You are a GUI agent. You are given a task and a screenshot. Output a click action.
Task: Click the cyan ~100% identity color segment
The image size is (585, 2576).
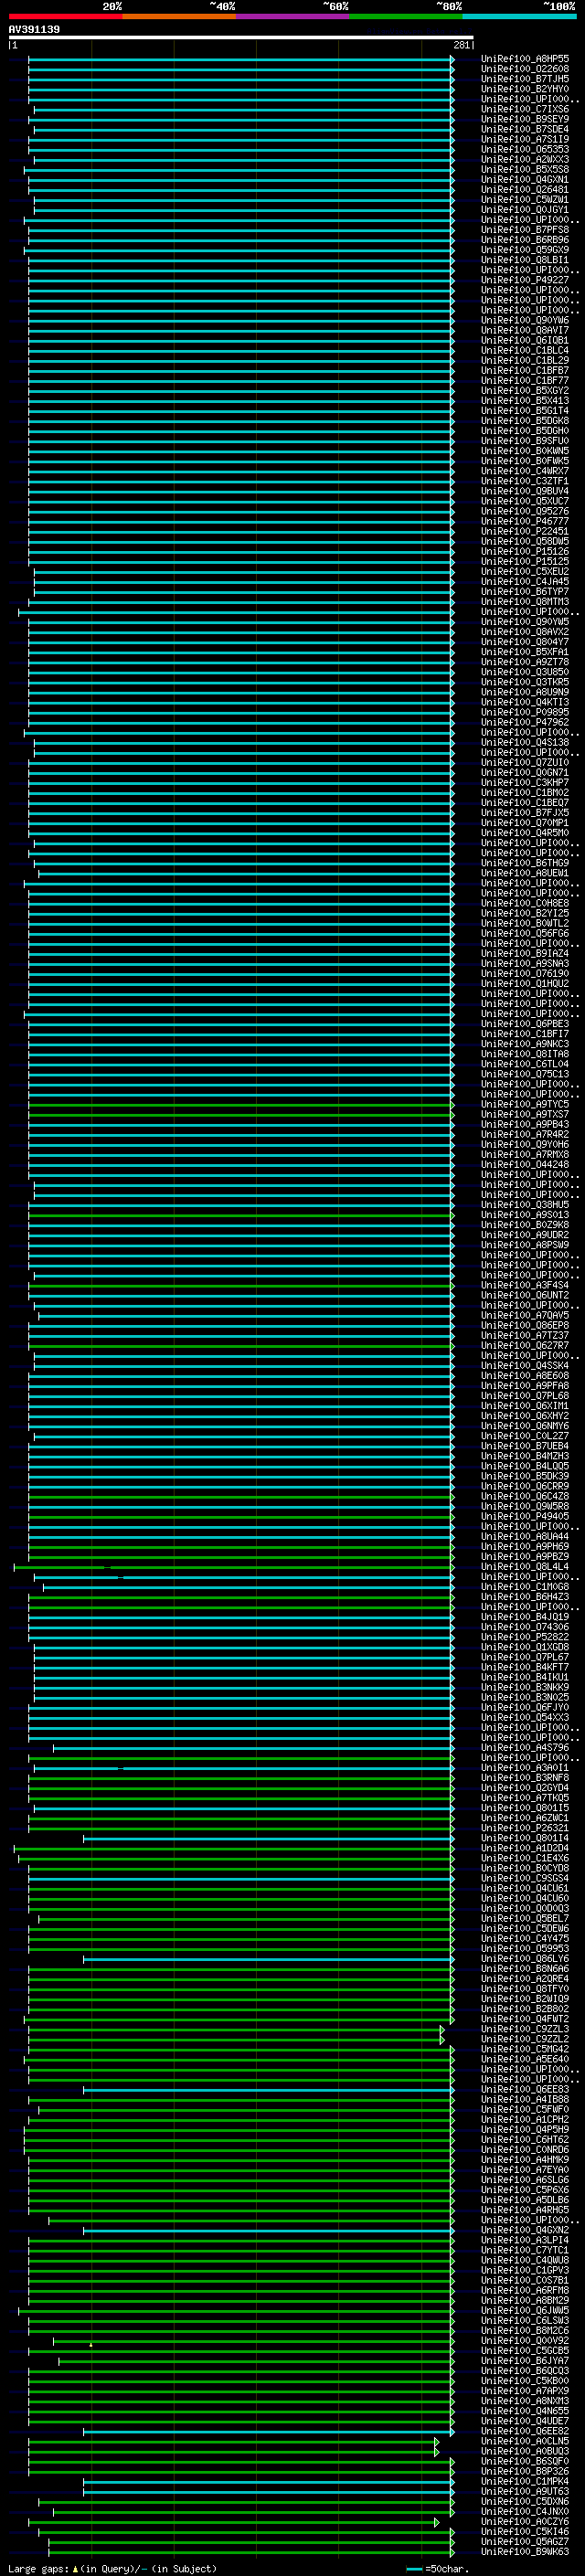click(520, 16)
